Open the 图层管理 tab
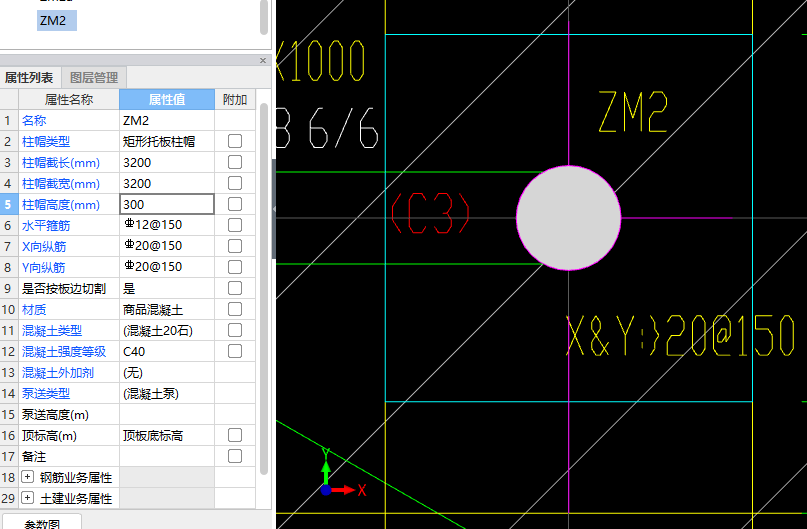This screenshot has height=529, width=807. (x=94, y=78)
